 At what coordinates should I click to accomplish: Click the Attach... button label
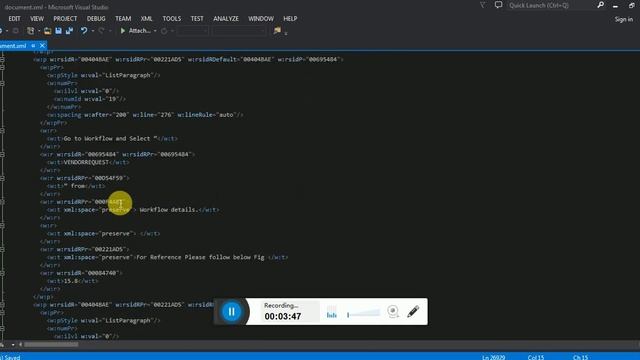[x=140, y=31]
